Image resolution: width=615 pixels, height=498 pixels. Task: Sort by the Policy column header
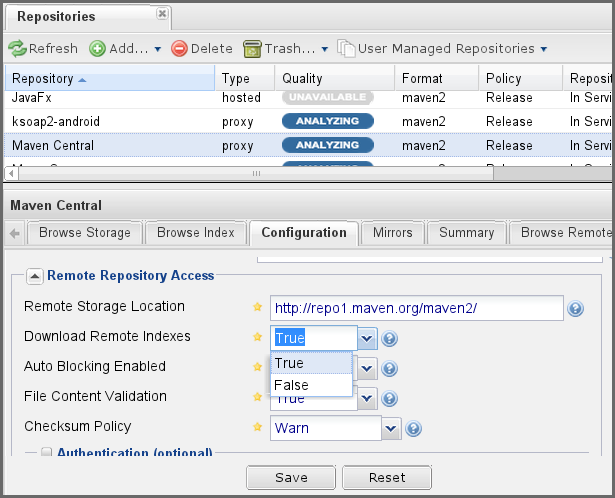click(x=520, y=78)
